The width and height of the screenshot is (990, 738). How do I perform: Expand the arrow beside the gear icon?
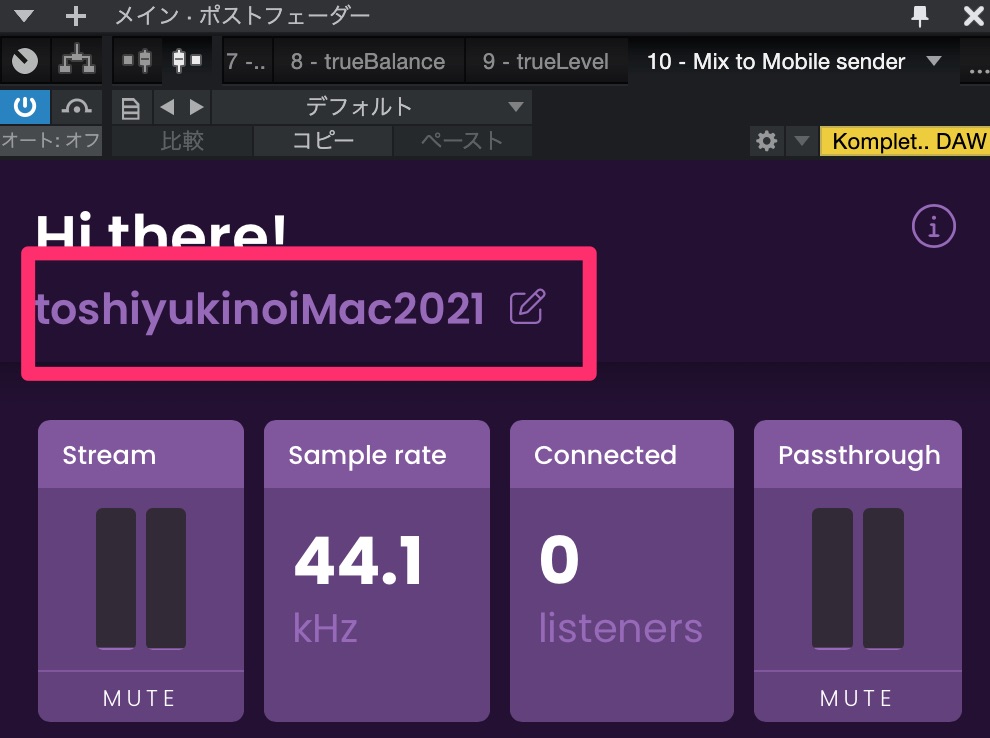point(801,141)
